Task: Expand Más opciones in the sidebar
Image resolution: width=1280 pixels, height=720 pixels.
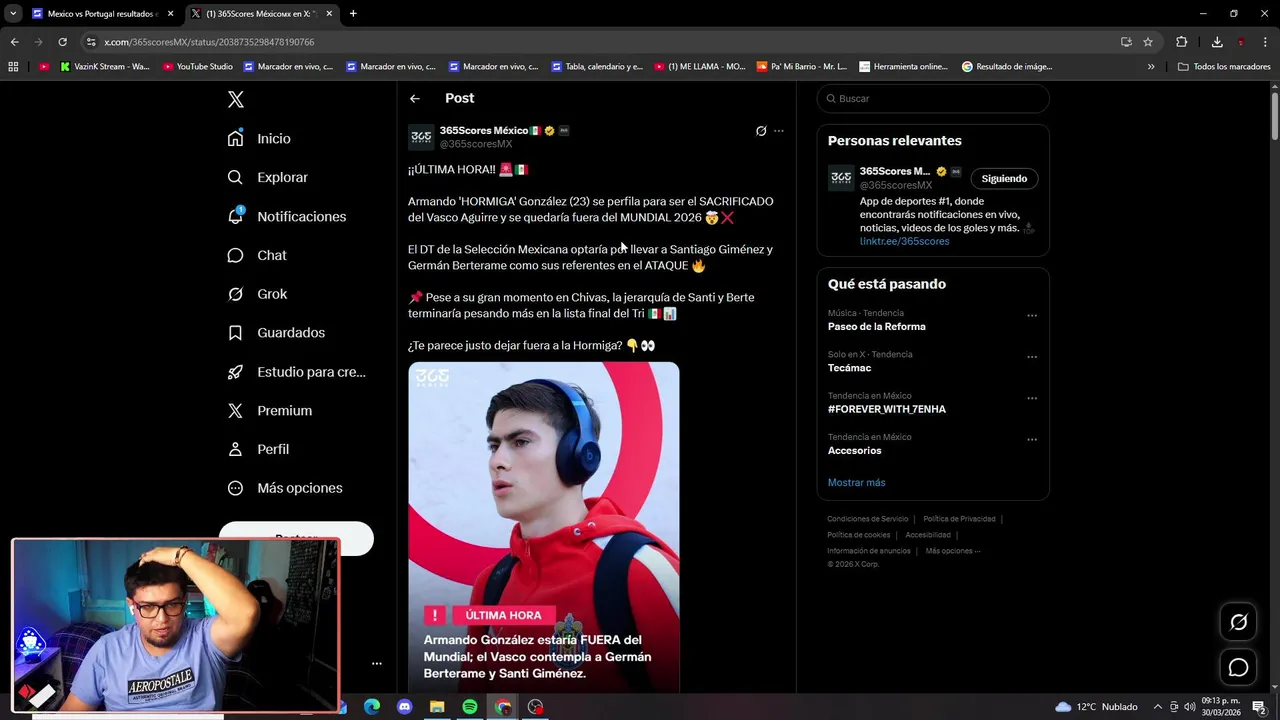Action: click(x=285, y=488)
